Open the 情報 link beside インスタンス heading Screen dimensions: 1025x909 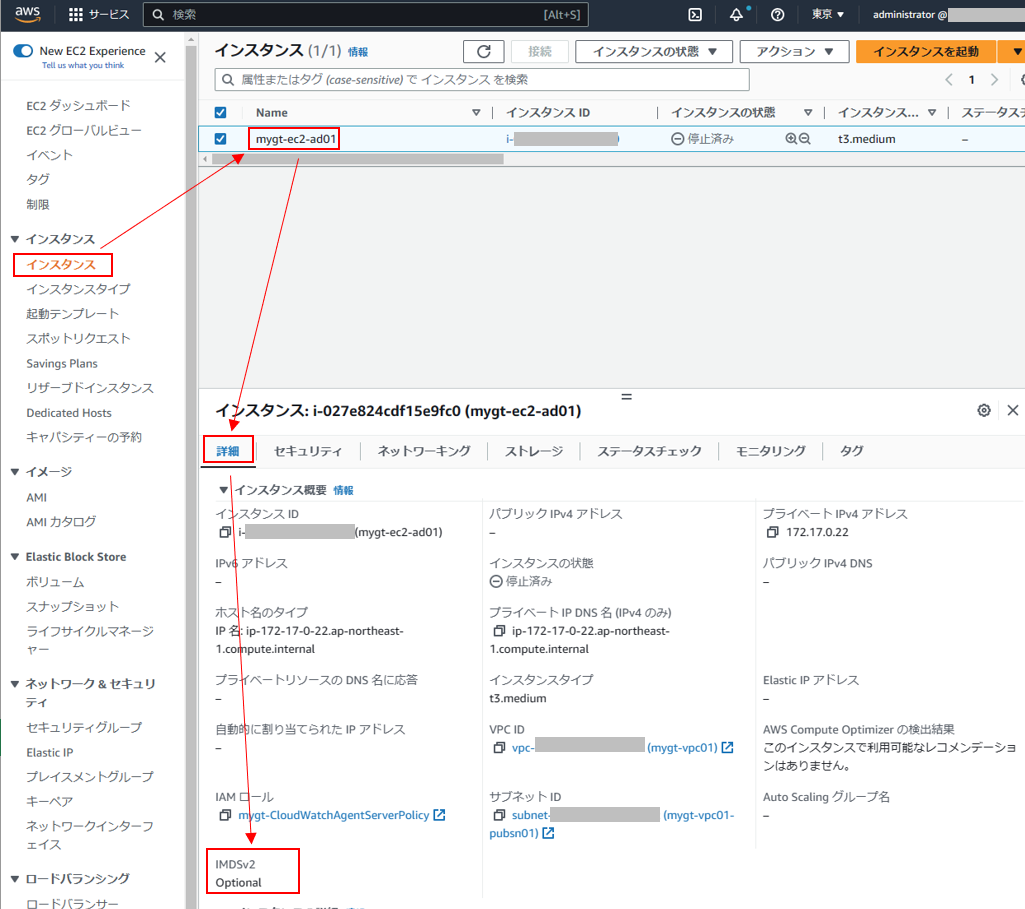(x=358, y=52)
